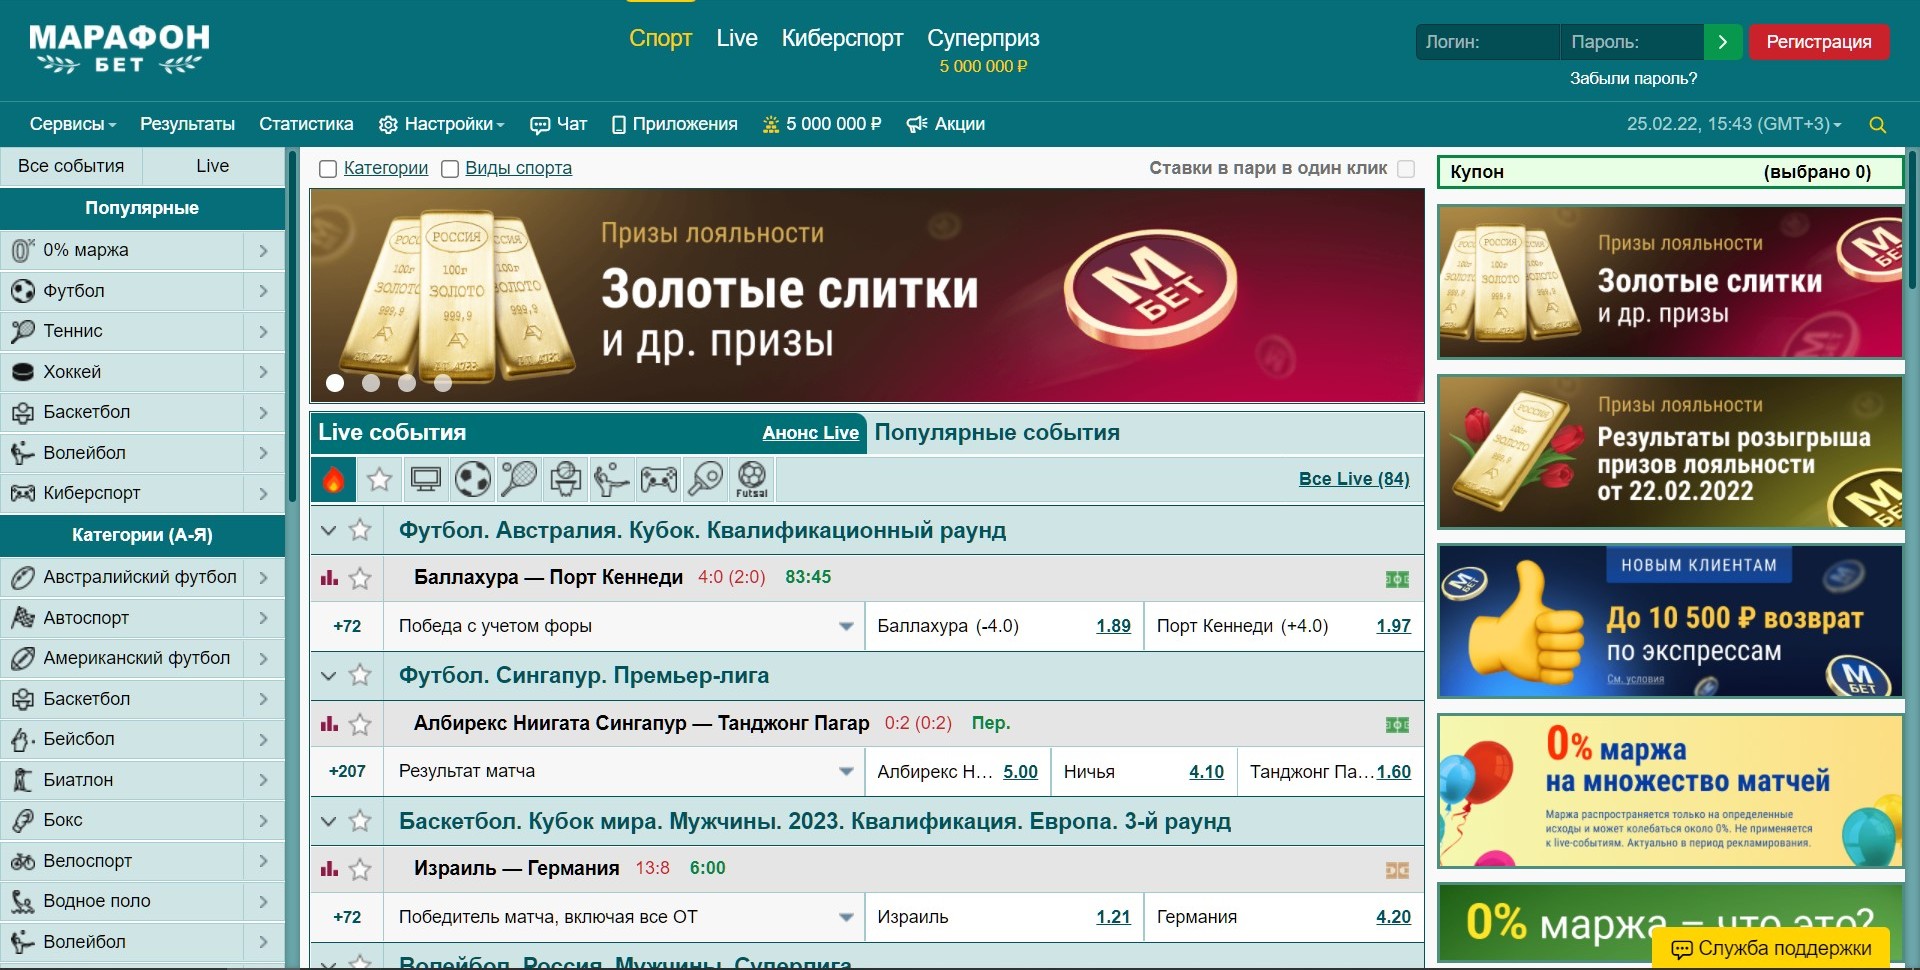Filter live events by tennis racket icon
Image resolution: width=1920 pixels, height=970 pixels.
point(518,480)
